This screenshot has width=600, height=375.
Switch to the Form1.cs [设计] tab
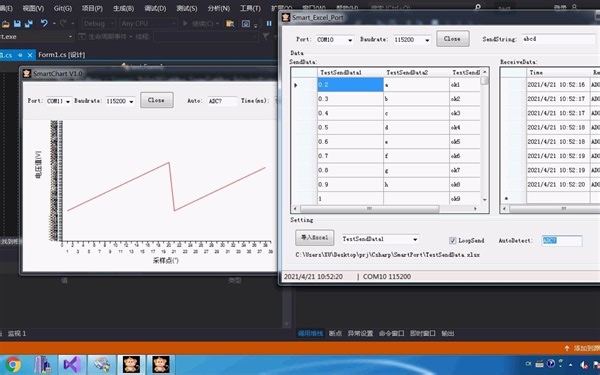click(x=62, y=55)
